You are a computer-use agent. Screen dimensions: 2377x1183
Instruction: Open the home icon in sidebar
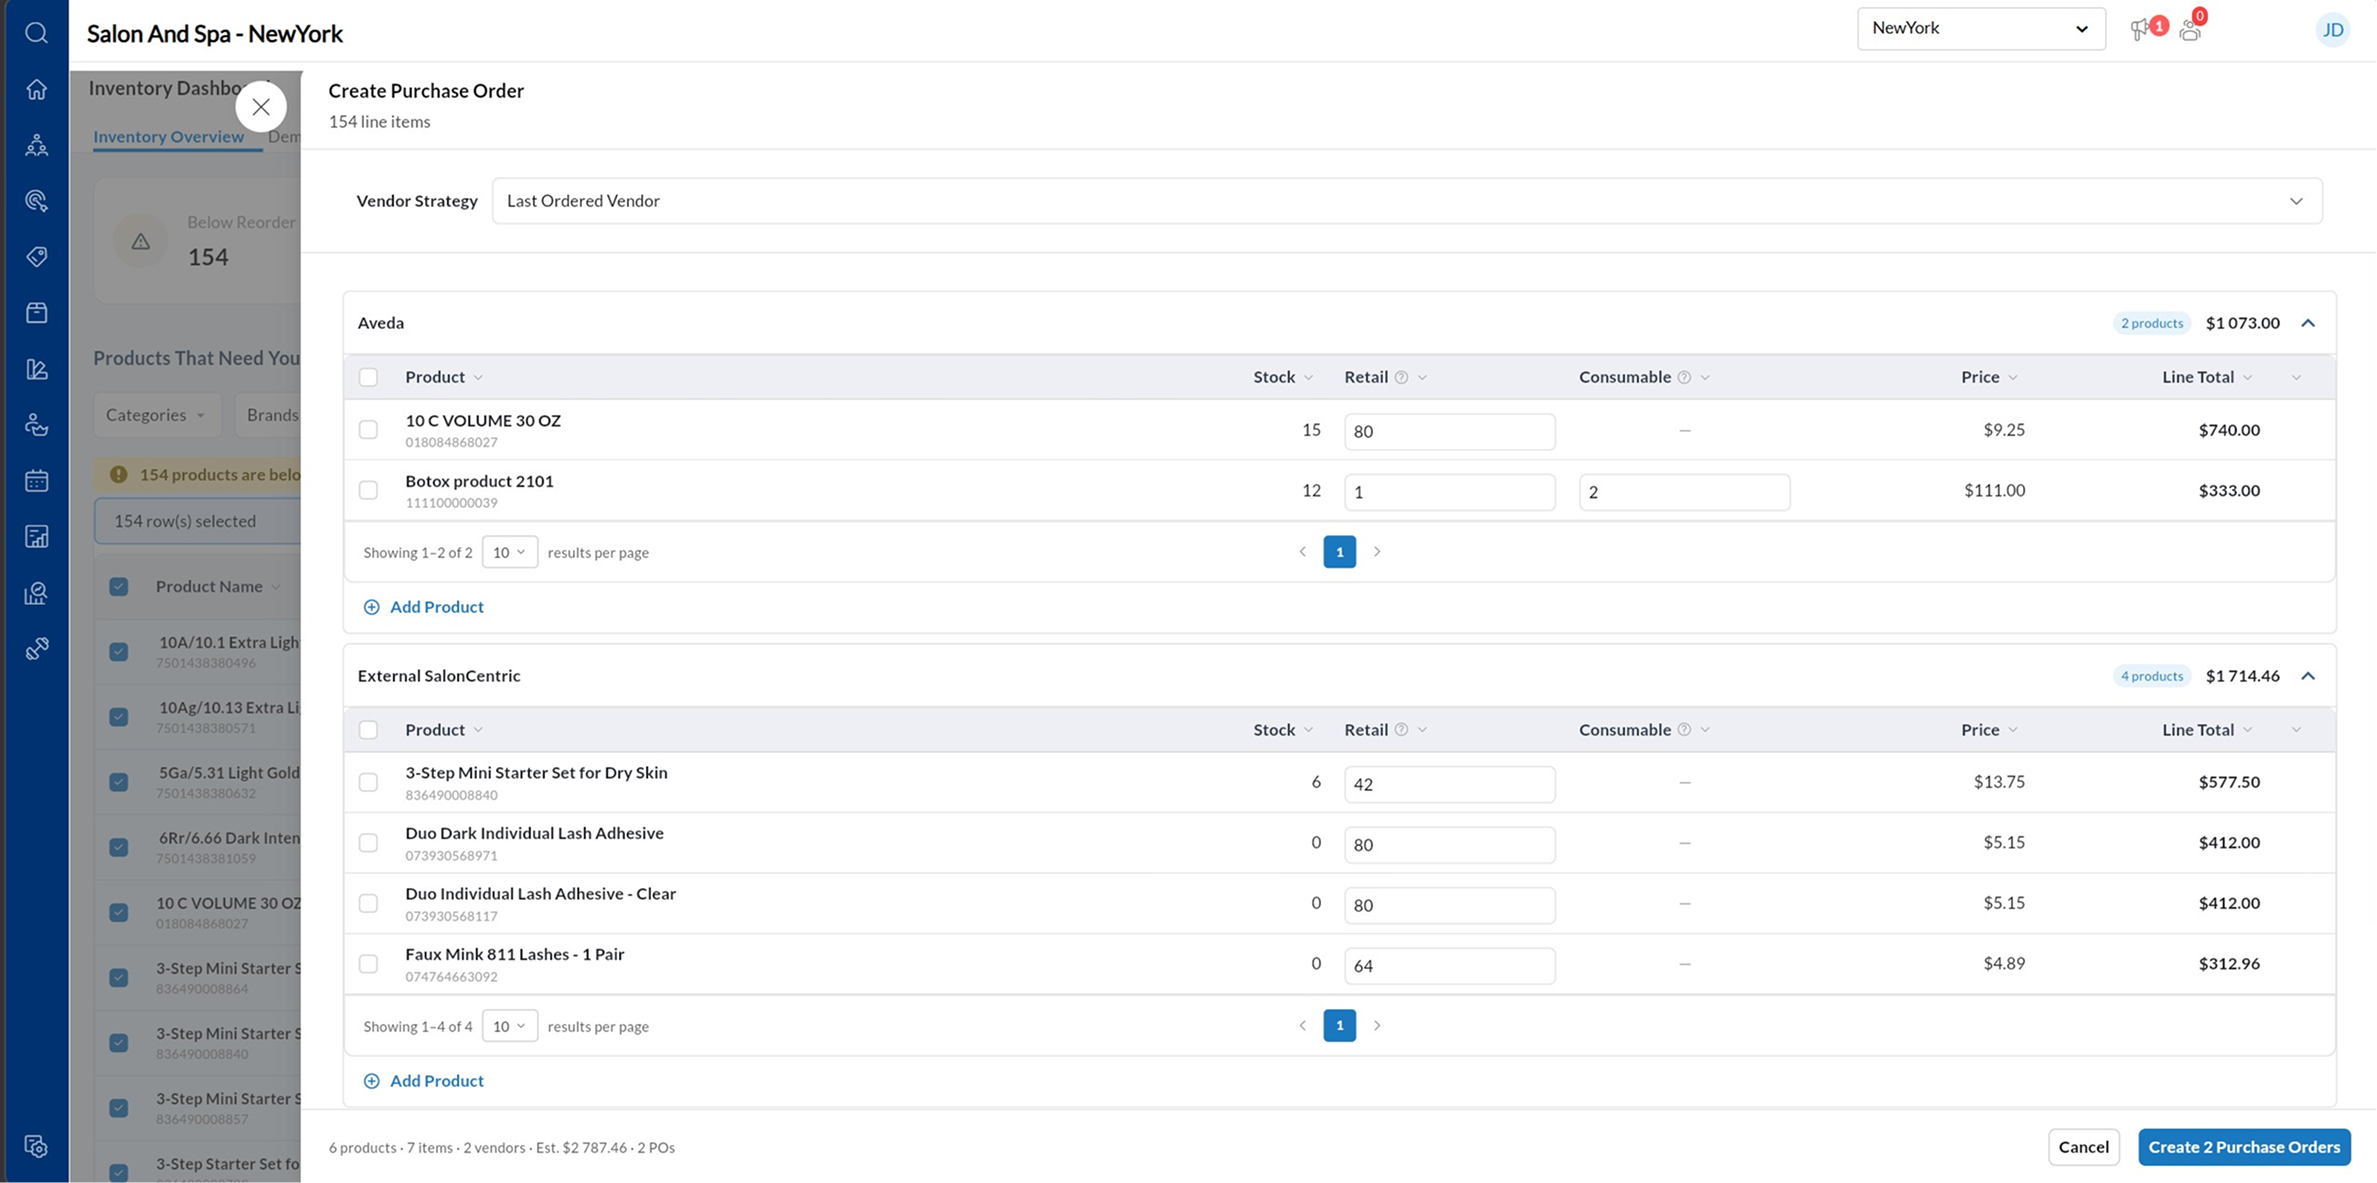point(36,89)
